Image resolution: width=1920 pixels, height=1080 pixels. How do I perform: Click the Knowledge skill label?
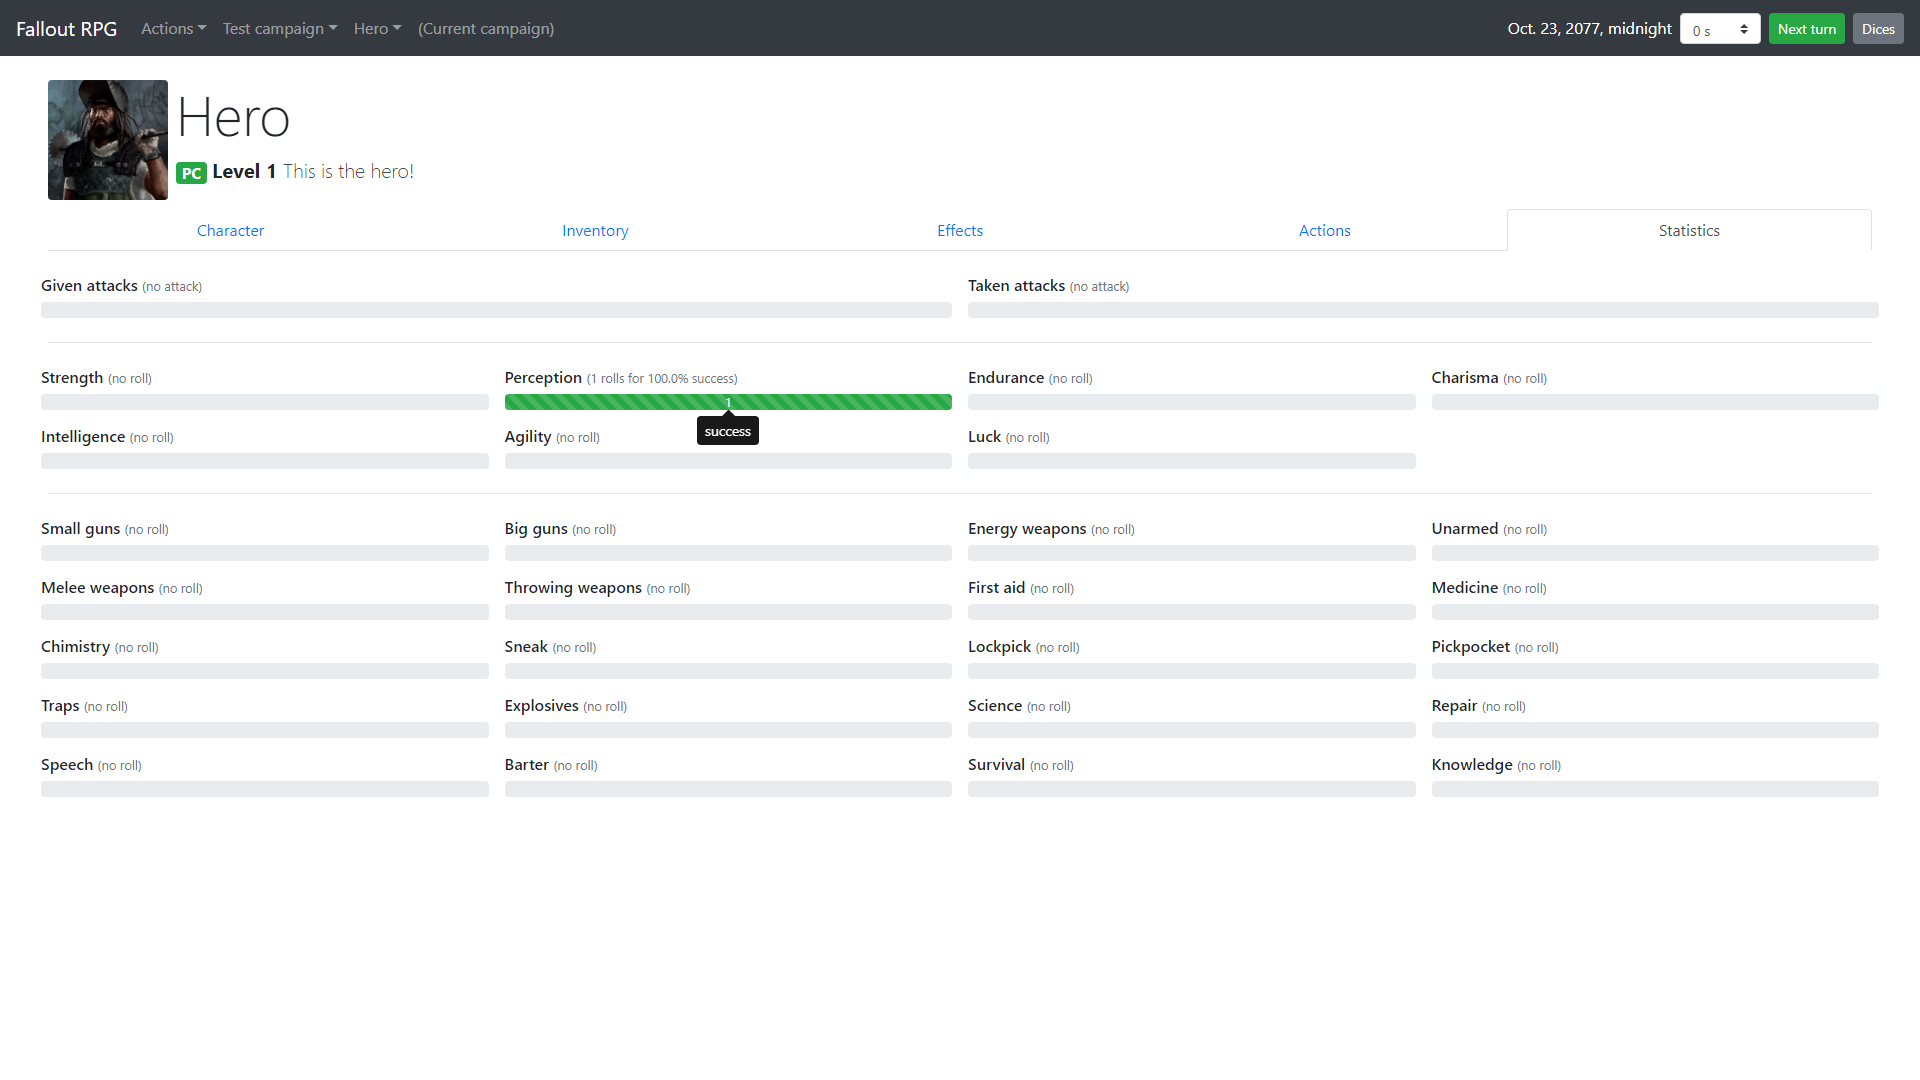tap(1472, 765)
